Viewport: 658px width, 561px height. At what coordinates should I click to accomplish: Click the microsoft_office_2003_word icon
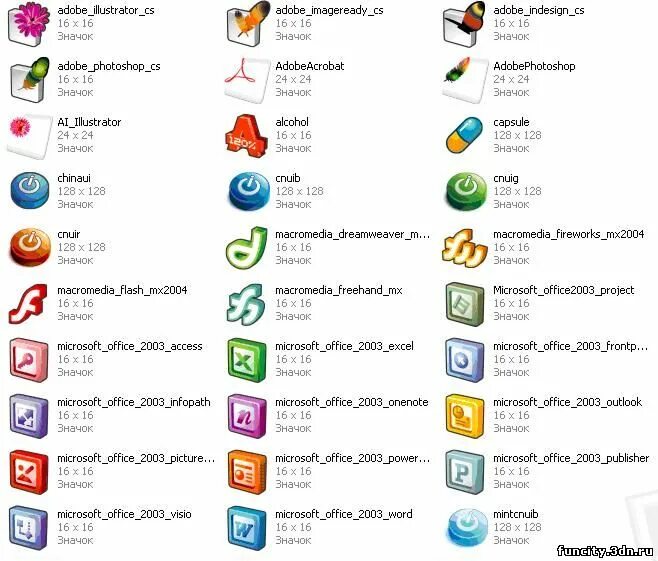pos(247,528)
